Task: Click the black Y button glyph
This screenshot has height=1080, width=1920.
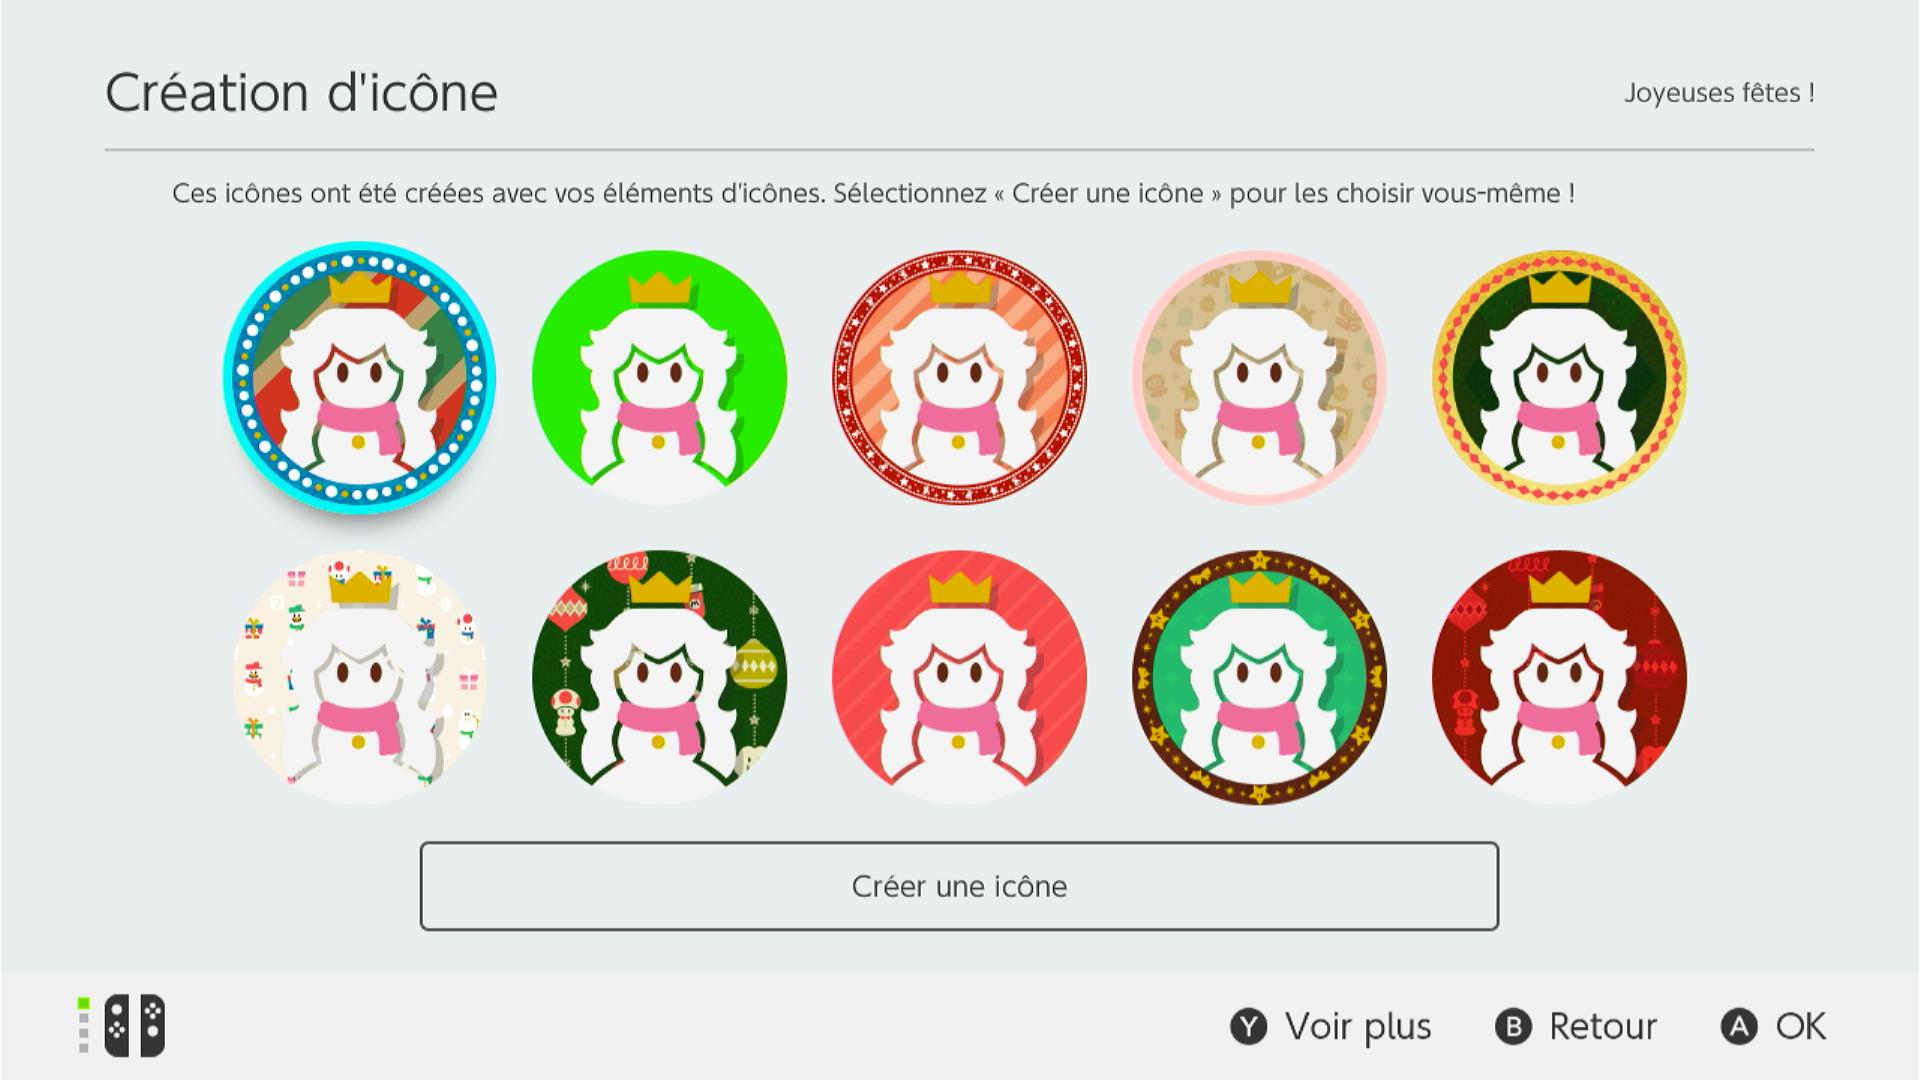Action: click(x=1248, y=1027)
